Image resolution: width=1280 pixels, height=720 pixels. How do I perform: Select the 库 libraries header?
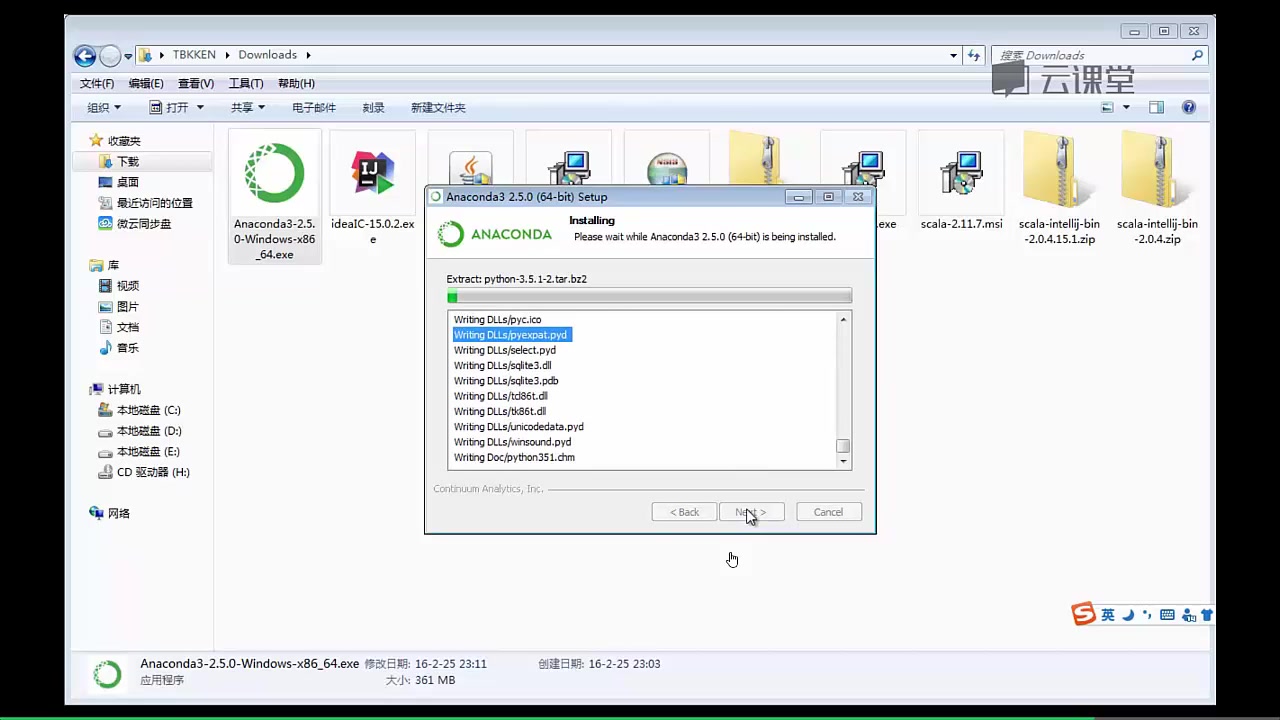[113, 265]
